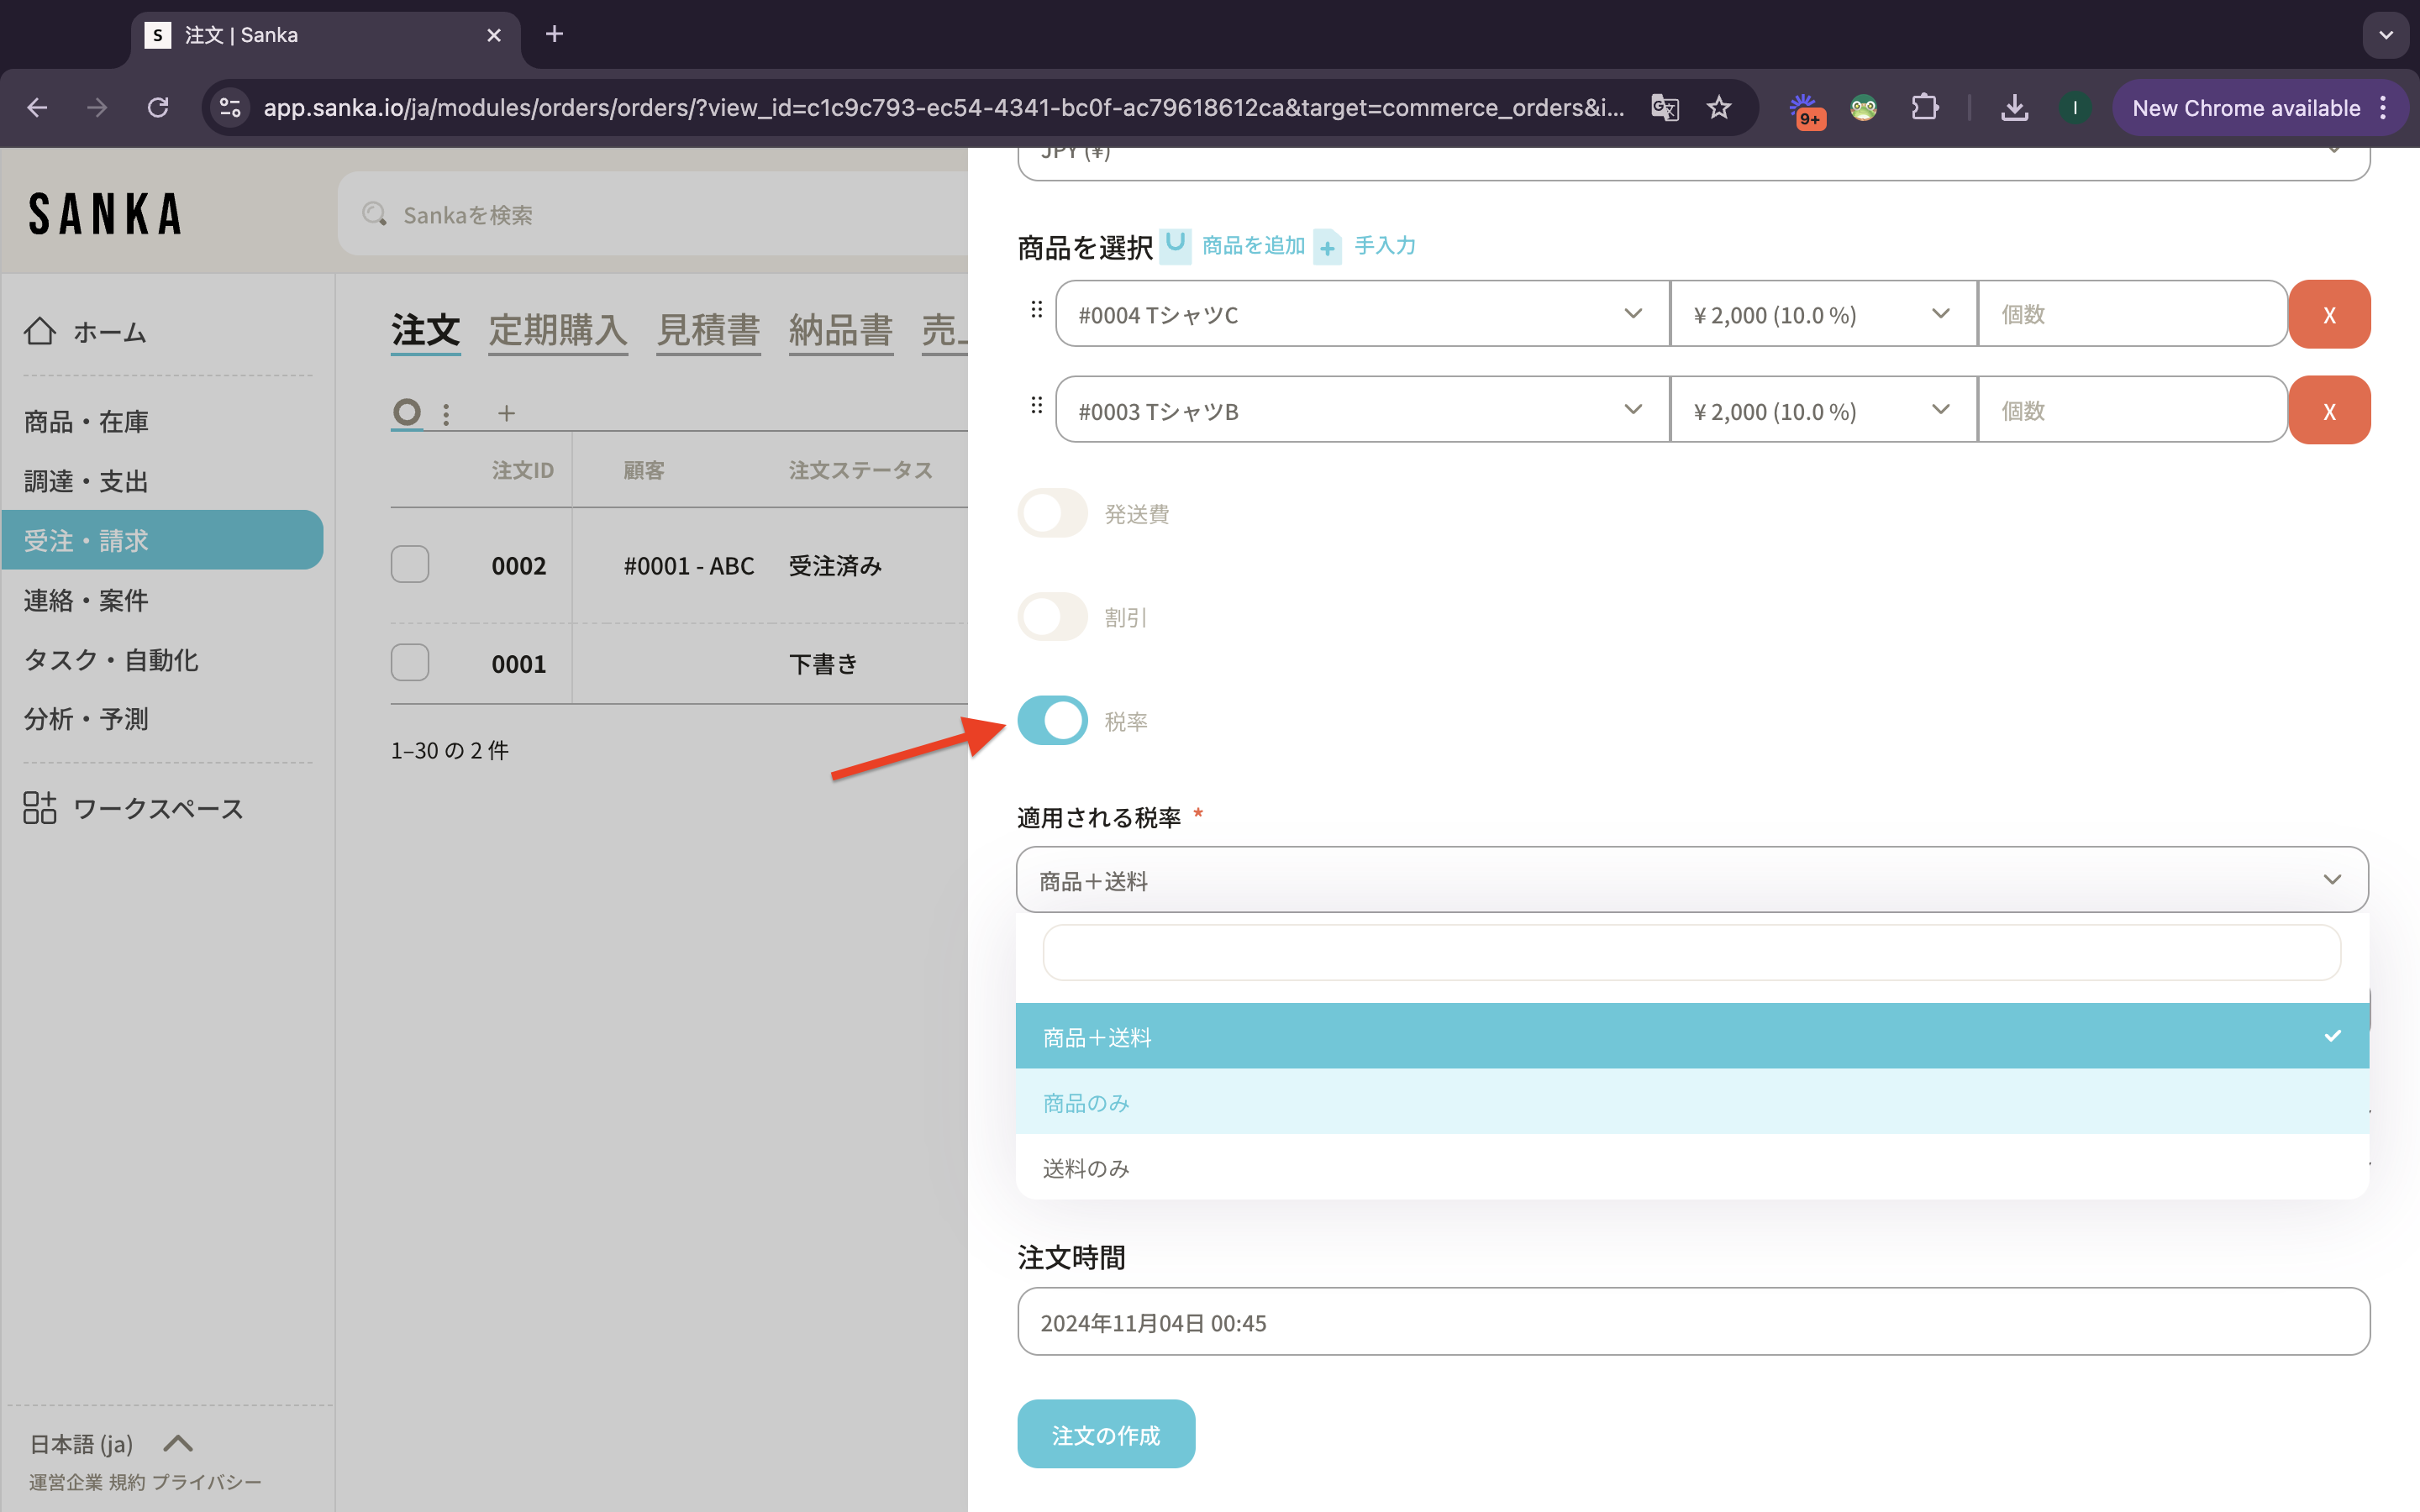Enable the 発送費 shipping fee toggle
2420x1512 pixels.
point(1052,513)
